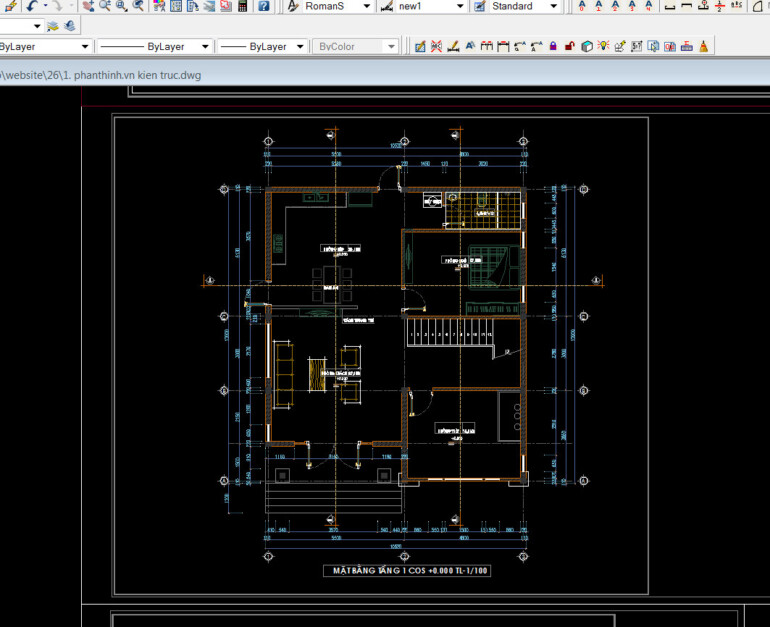Open the QuickCalc calculator tool
This screenshot has width=770, height=627.
(x=242, y=6)
